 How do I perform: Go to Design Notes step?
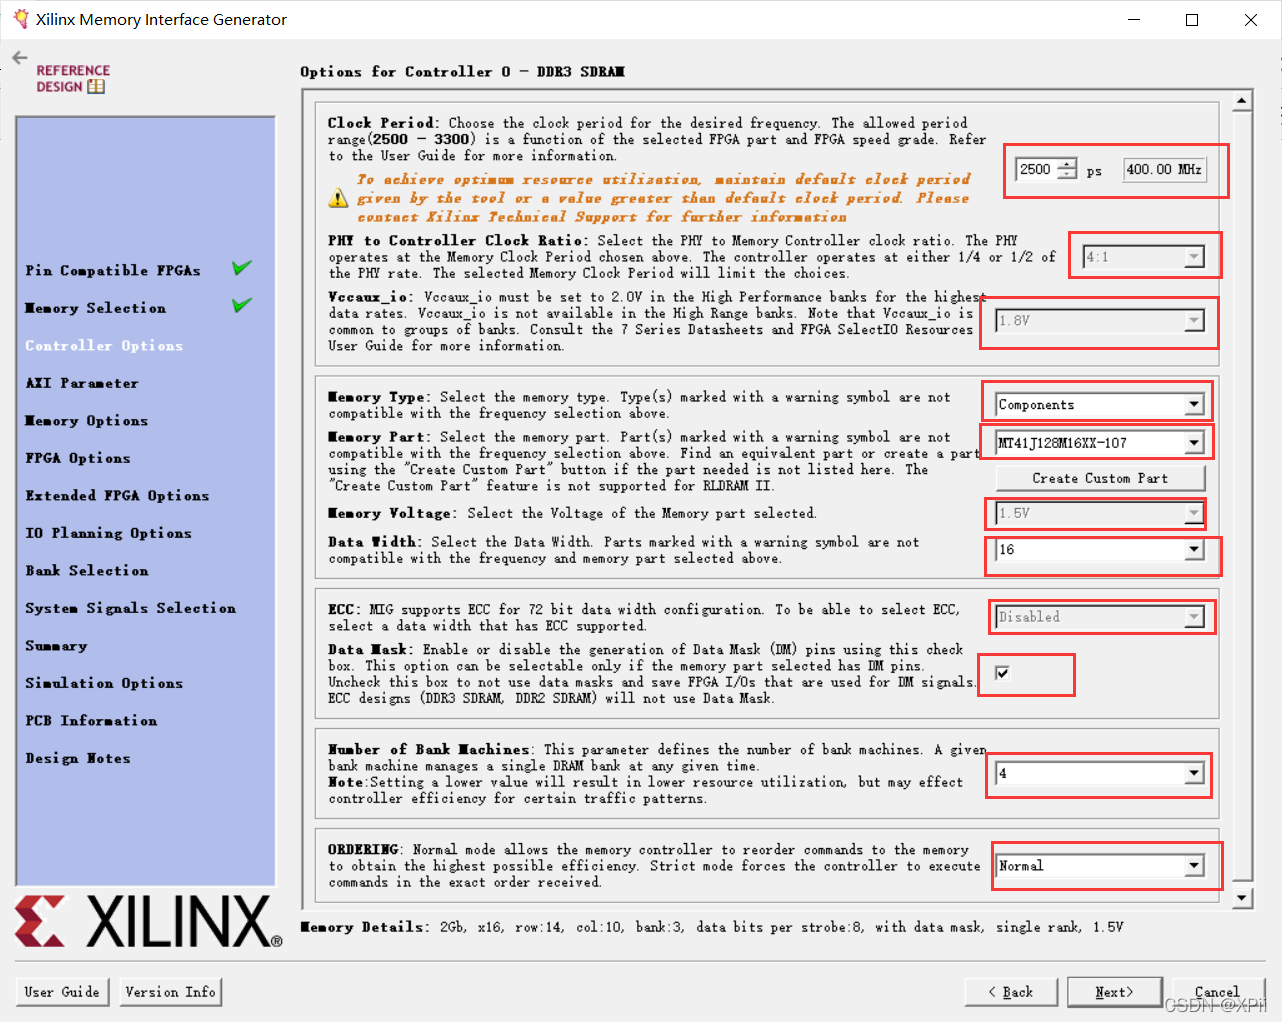click(78, 758)
